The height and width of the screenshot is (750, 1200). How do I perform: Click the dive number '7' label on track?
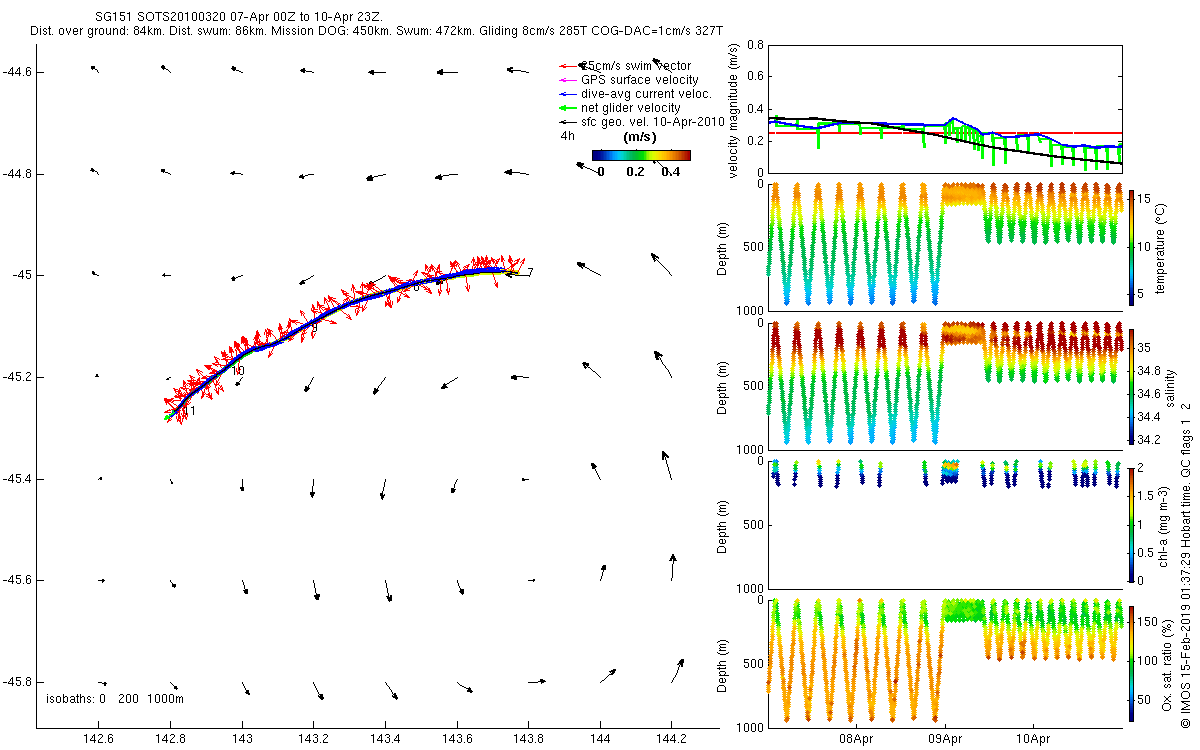(x=530, y=272)
